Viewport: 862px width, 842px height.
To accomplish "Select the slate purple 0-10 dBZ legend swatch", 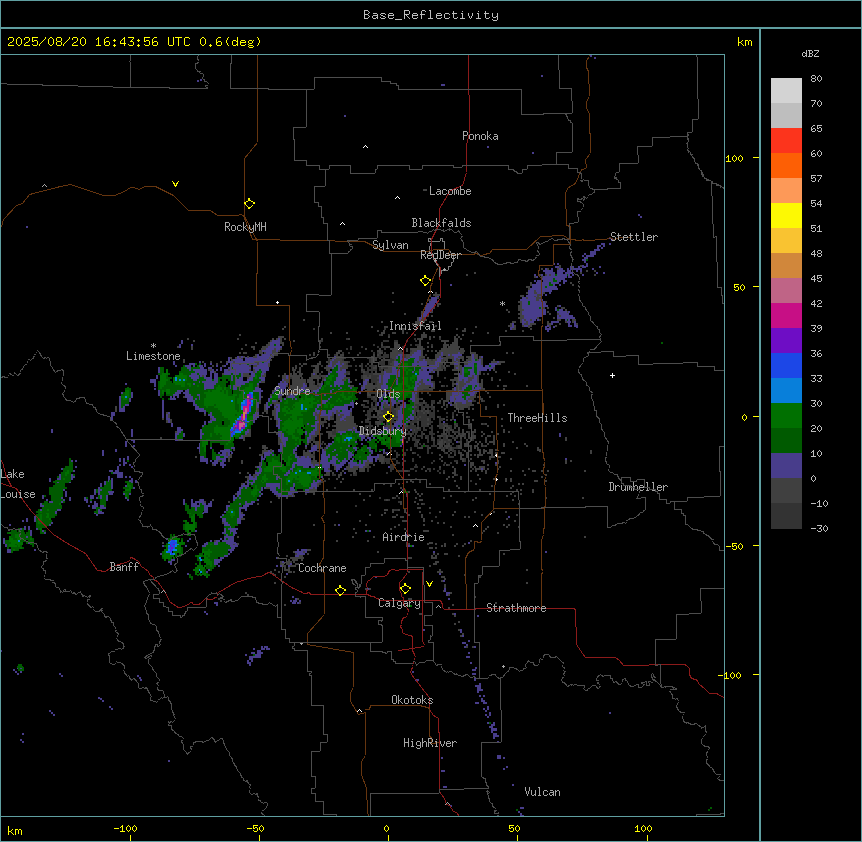I will pyautogui.click(x=786, y=466).
